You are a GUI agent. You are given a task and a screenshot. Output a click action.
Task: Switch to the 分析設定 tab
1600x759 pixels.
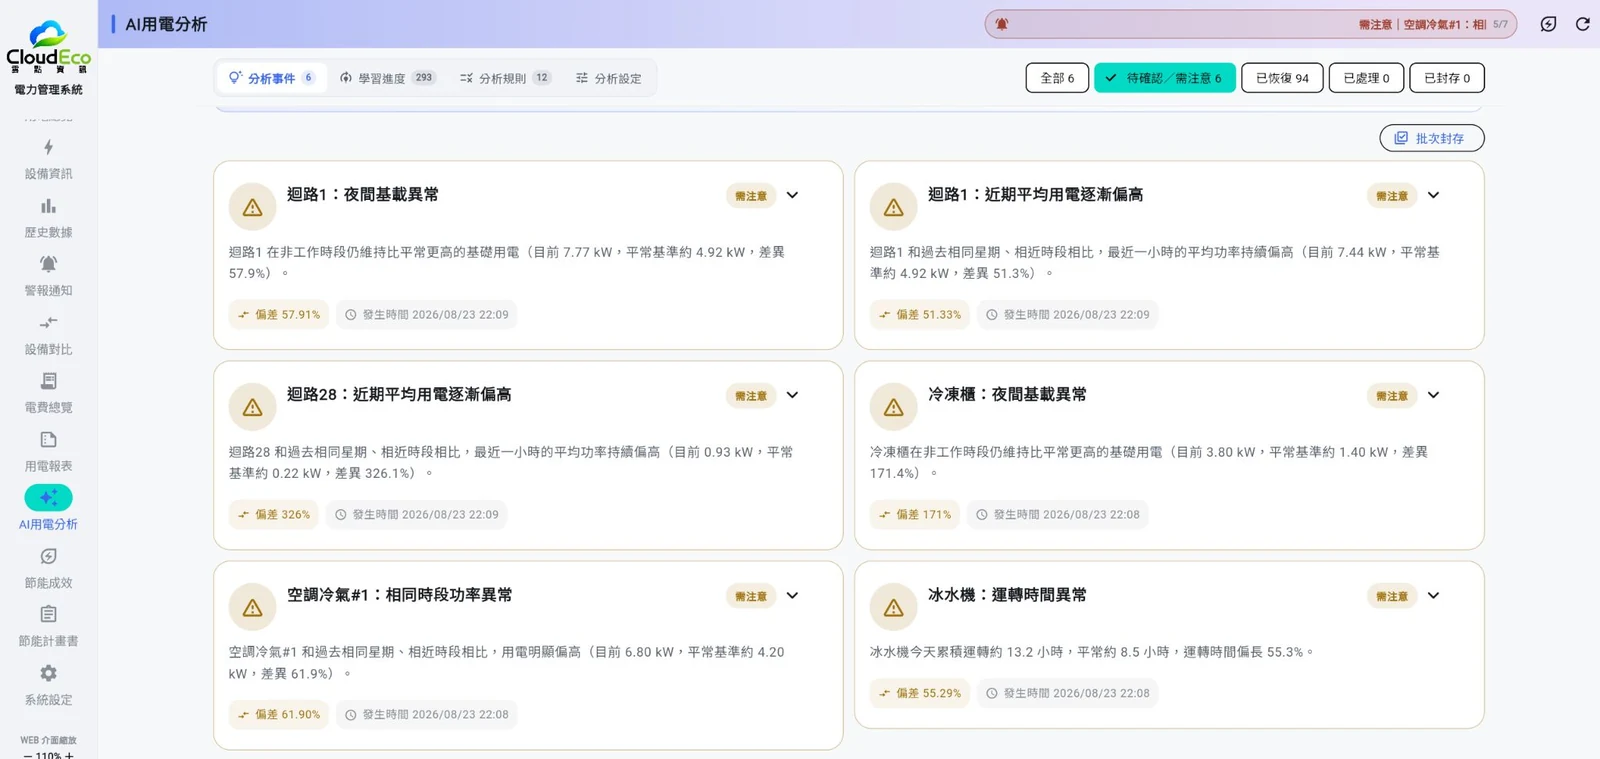tap(608, 78)
